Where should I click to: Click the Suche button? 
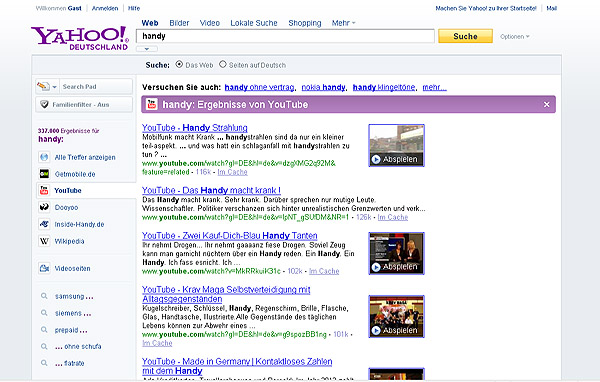click(x=465, y=36)
